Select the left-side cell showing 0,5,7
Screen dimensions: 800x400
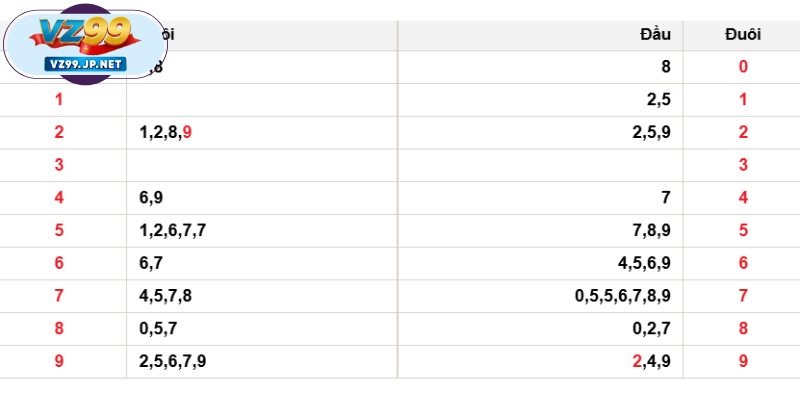coord(159,328)
